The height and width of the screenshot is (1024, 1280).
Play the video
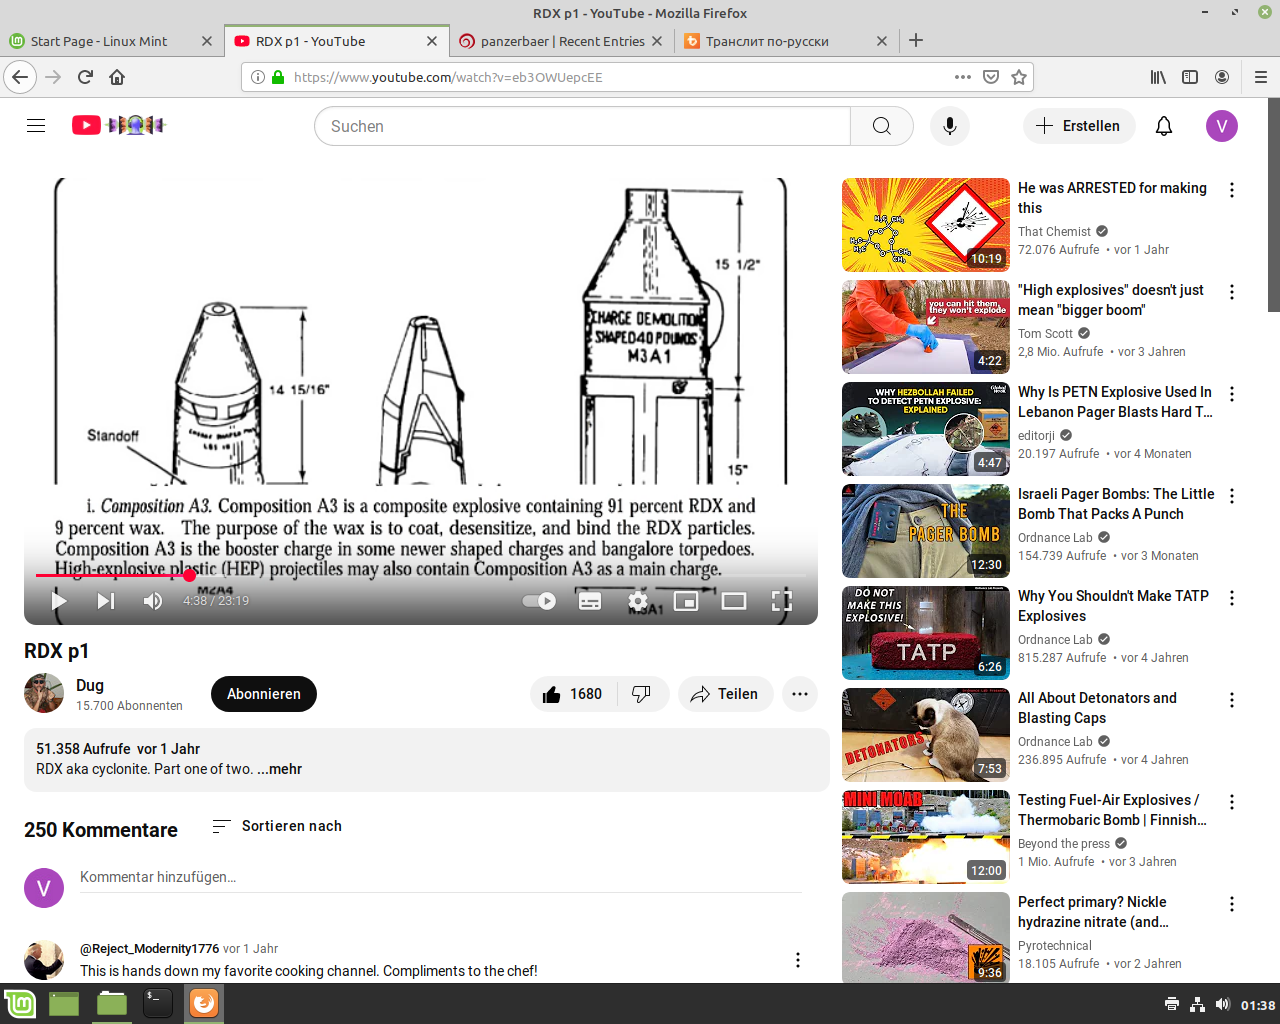click(59, 601)
